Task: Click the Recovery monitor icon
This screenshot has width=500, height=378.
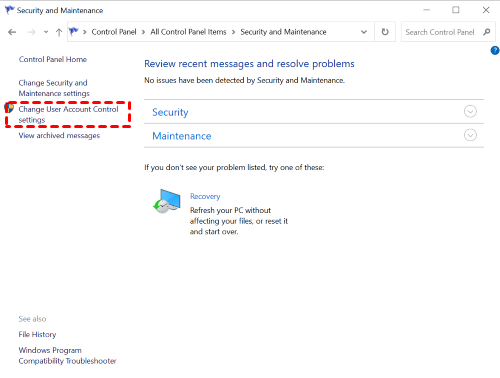Action: point(167,201)
